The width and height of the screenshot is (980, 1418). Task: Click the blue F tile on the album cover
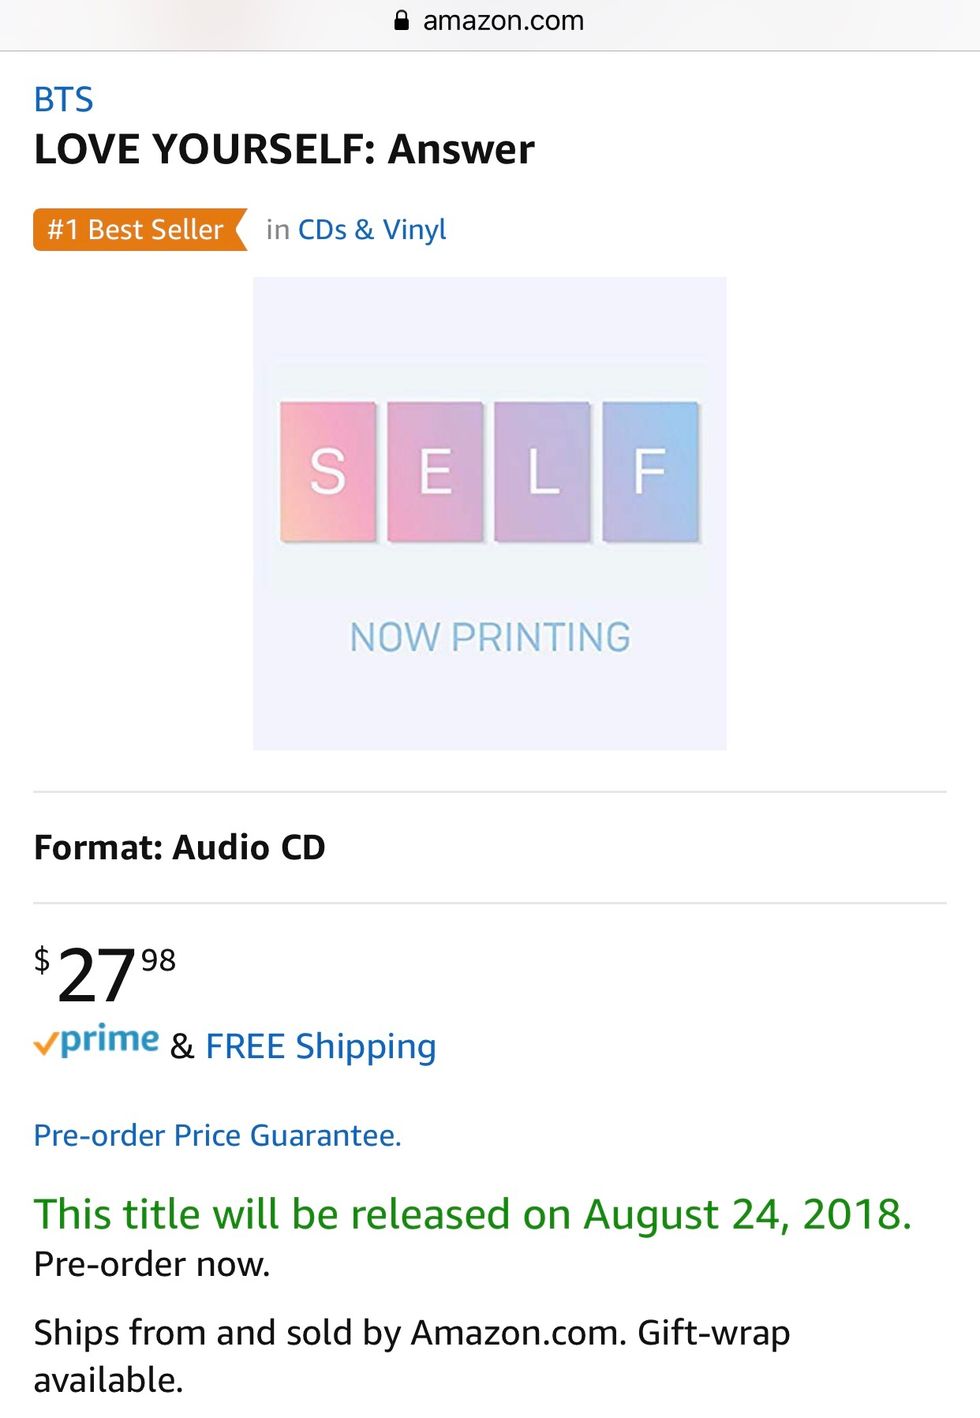click(x=650, y=472)
